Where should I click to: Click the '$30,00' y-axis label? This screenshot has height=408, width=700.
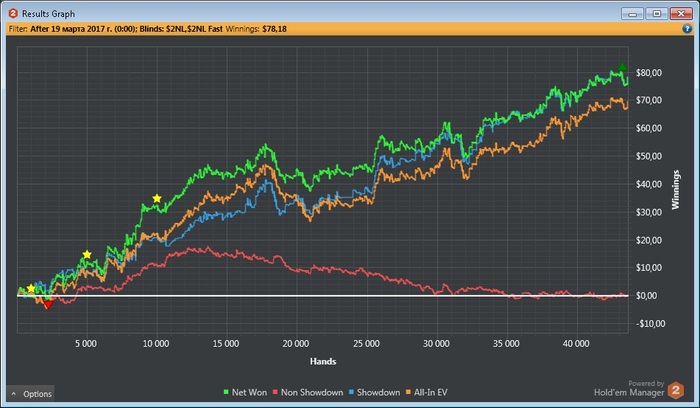tap(649, 212)
